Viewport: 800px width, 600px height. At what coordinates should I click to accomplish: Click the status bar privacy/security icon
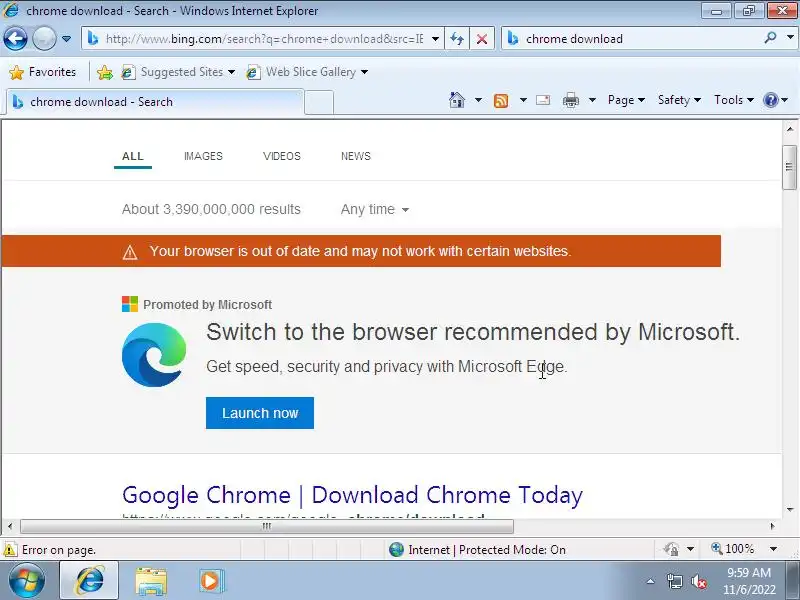(671, 549)
